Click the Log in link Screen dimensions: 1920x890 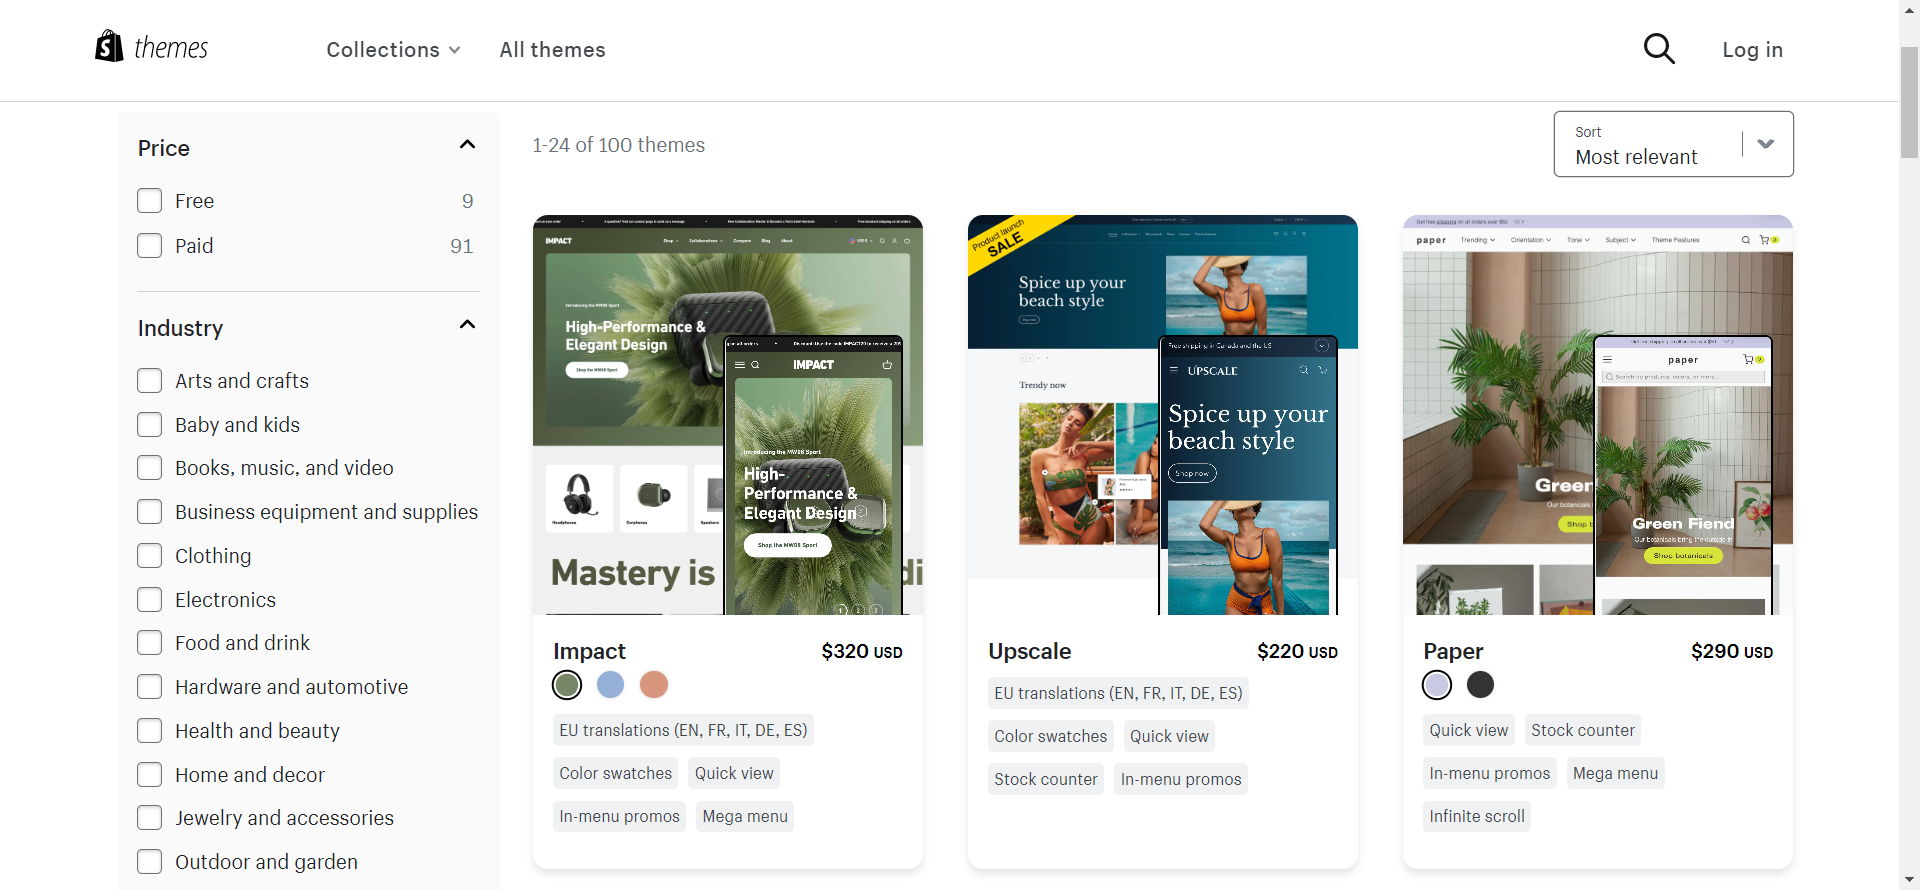click(x=1752, y=50)
